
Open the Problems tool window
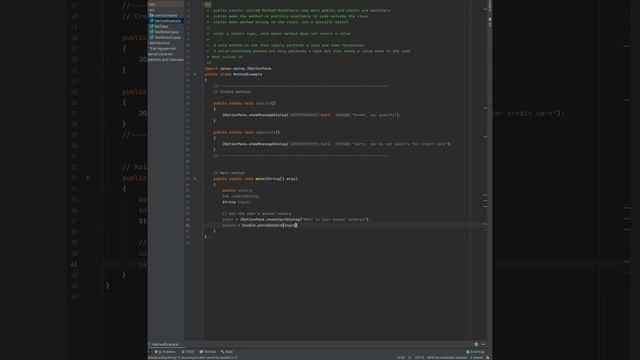[165, 352]
